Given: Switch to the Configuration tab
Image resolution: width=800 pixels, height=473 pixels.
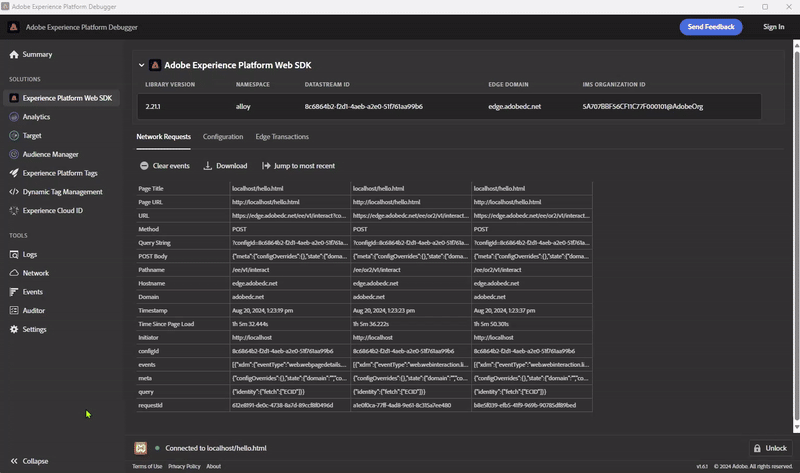Looking at the screenshot, I should [x=223, y=137].
